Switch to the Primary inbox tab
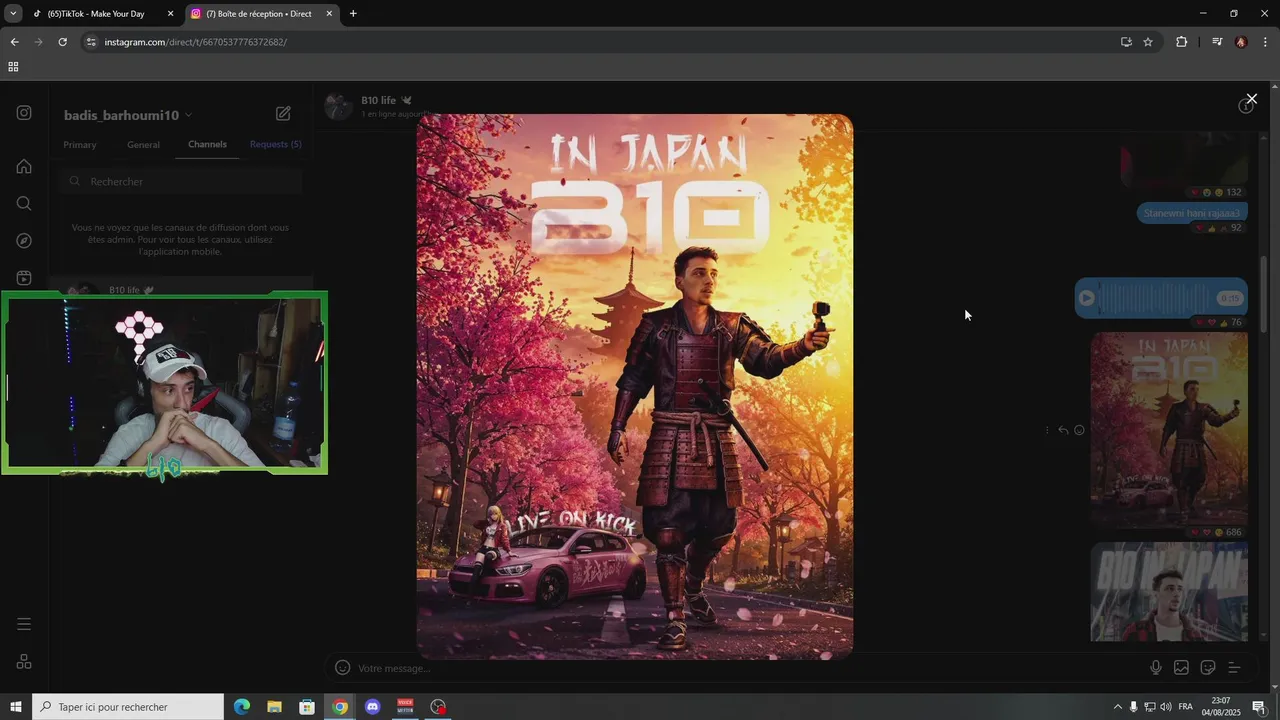This screenshot has width=1280, height=720. 80,144
